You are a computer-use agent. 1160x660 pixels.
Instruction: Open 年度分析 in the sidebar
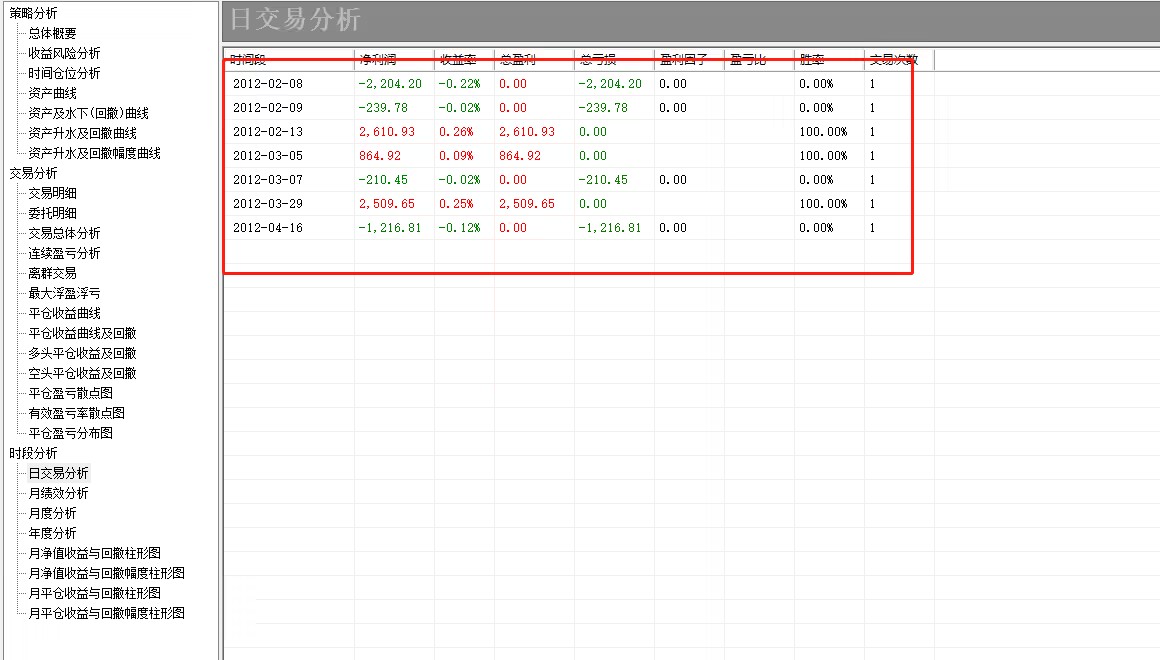[52, 533]
